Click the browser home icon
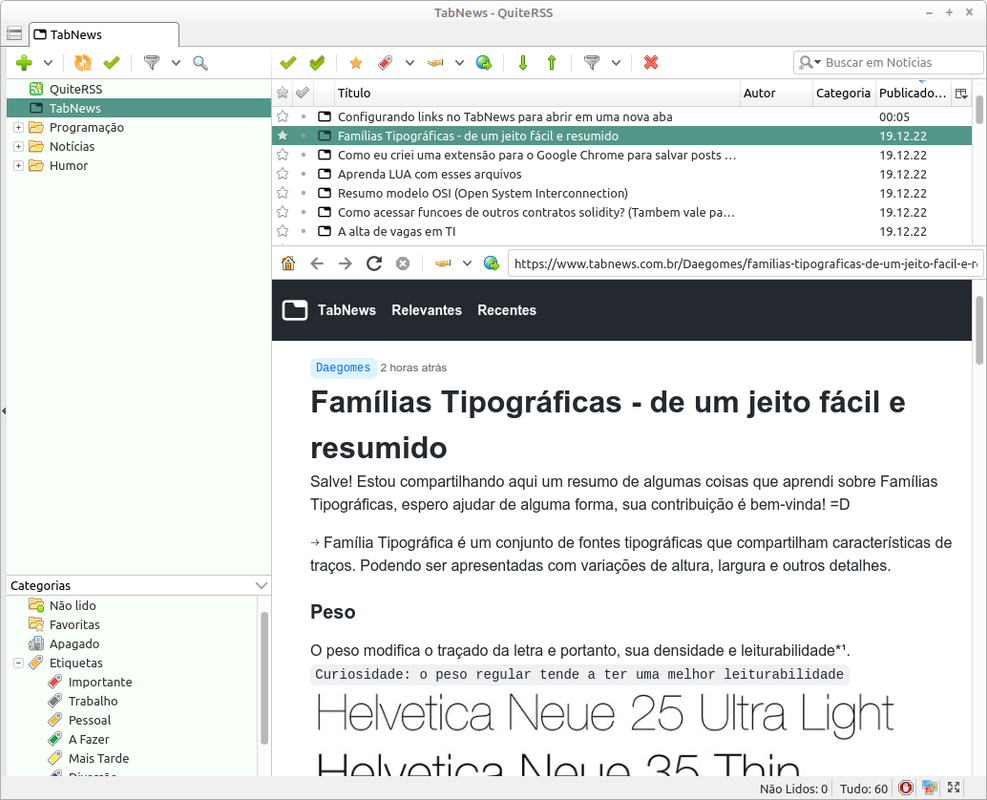 [x=288, y=264]
